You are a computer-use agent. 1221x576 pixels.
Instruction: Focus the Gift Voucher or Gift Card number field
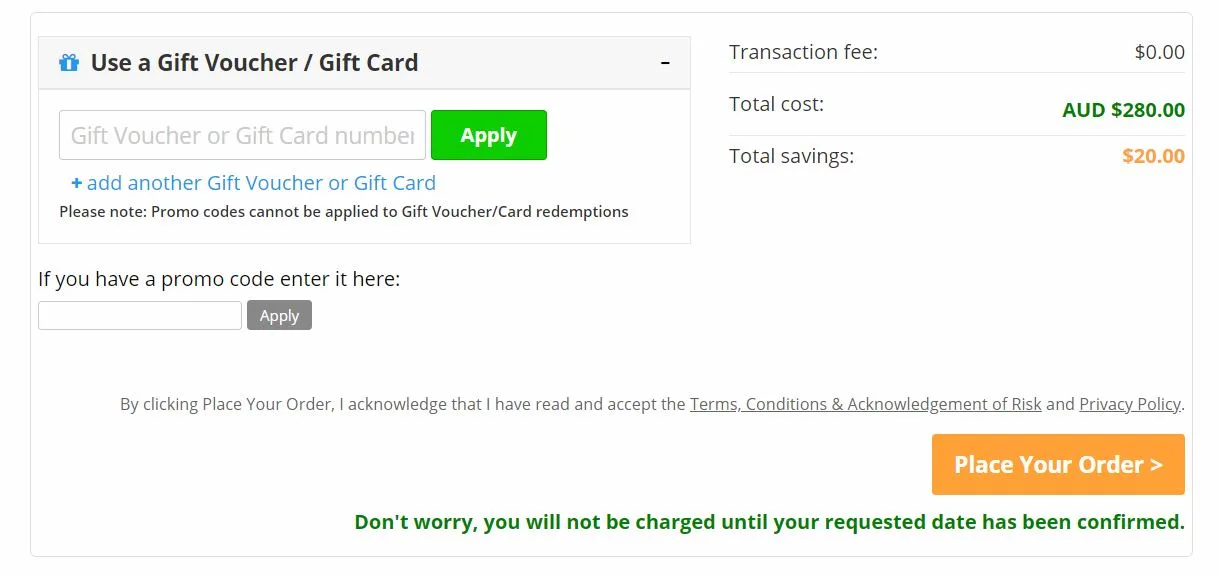tap(242, 135)
